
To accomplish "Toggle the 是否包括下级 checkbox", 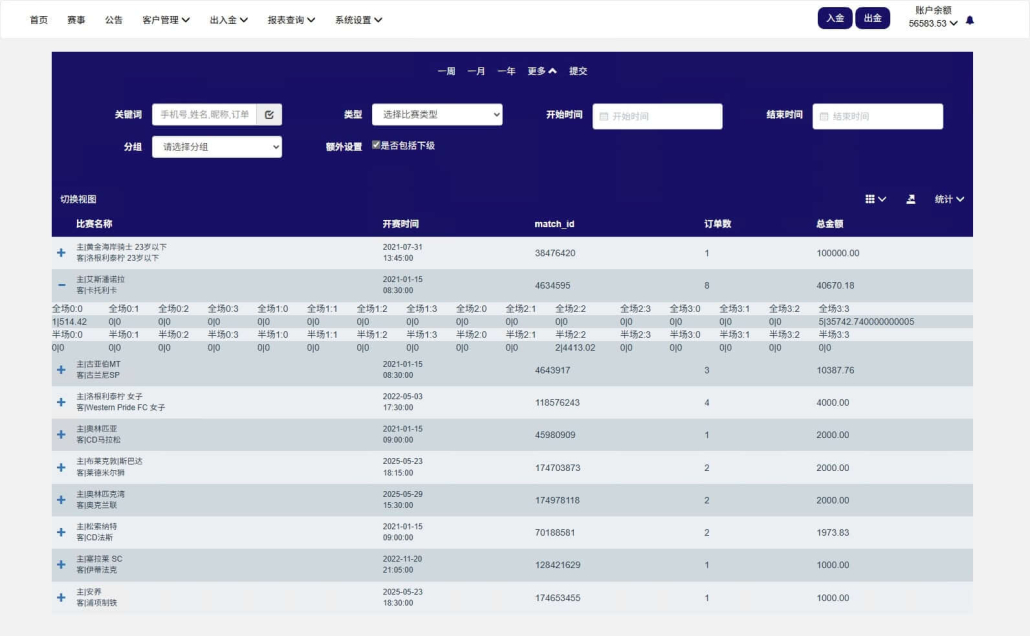I will pyautogui.click(x=376, y=145).
